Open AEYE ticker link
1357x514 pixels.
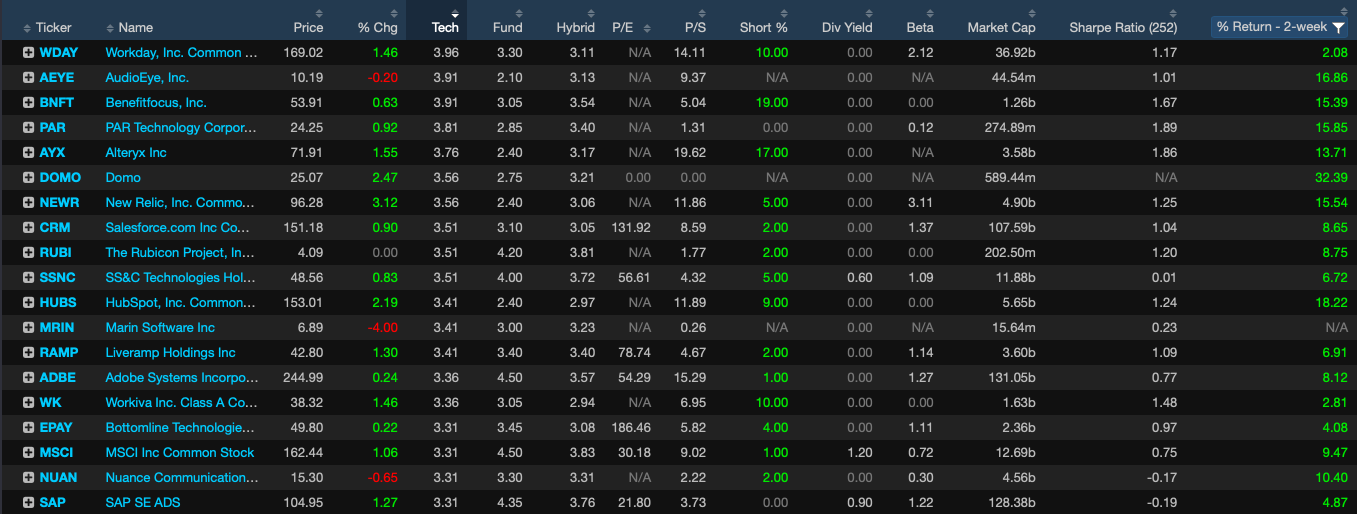point(58,77)
